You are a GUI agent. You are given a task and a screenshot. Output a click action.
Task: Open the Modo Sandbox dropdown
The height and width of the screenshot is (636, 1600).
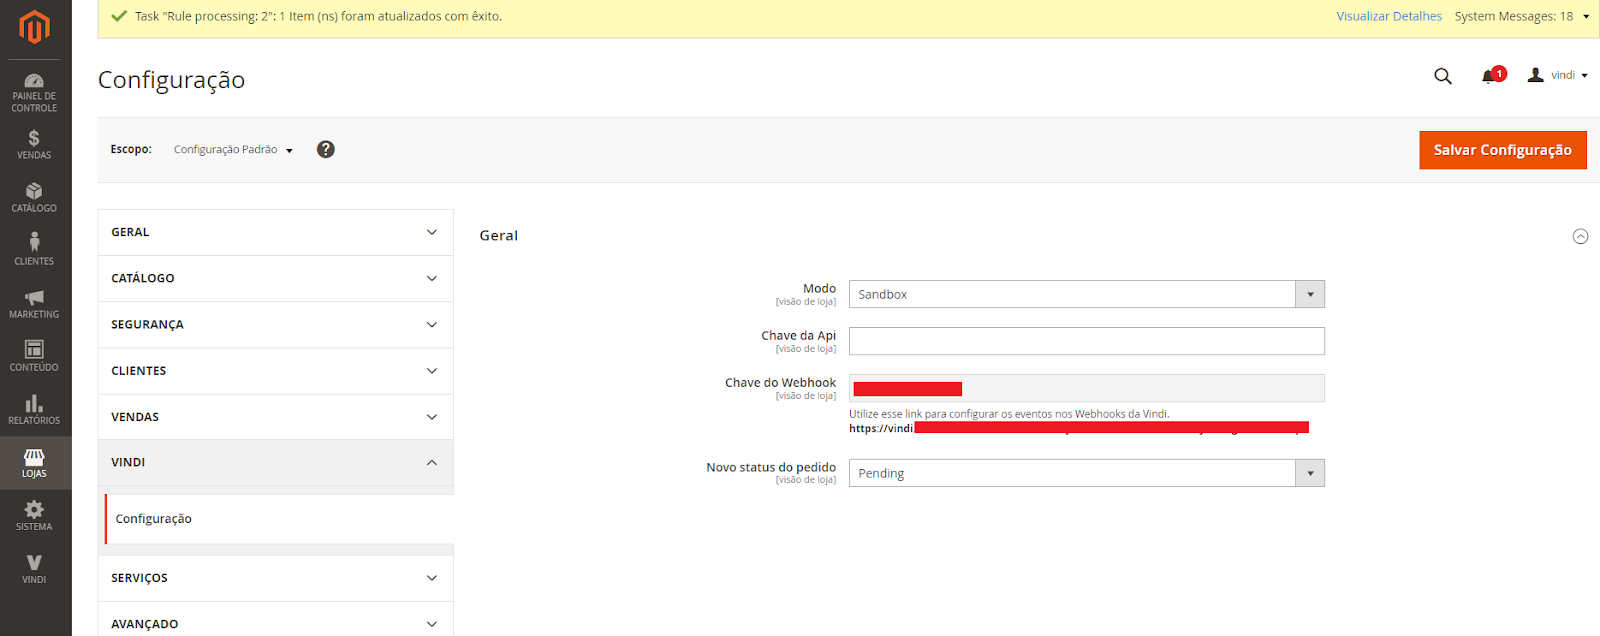pos(1086,294)
